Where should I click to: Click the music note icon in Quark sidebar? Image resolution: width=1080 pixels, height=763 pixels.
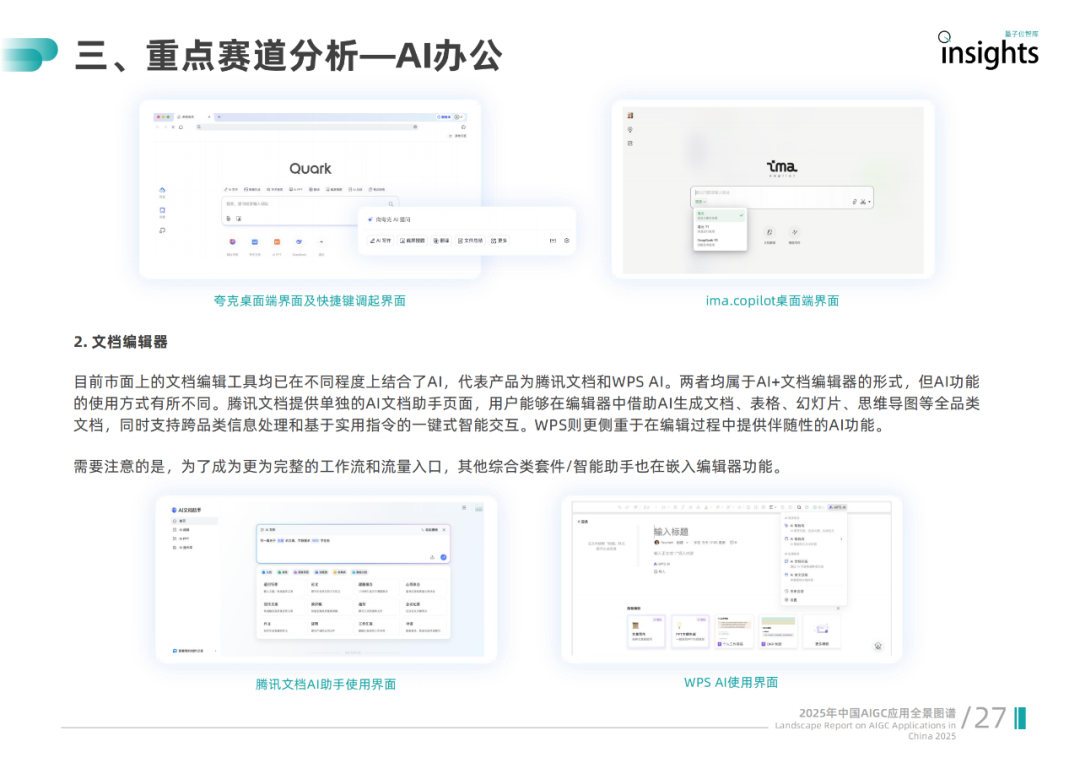coord(163,231)
